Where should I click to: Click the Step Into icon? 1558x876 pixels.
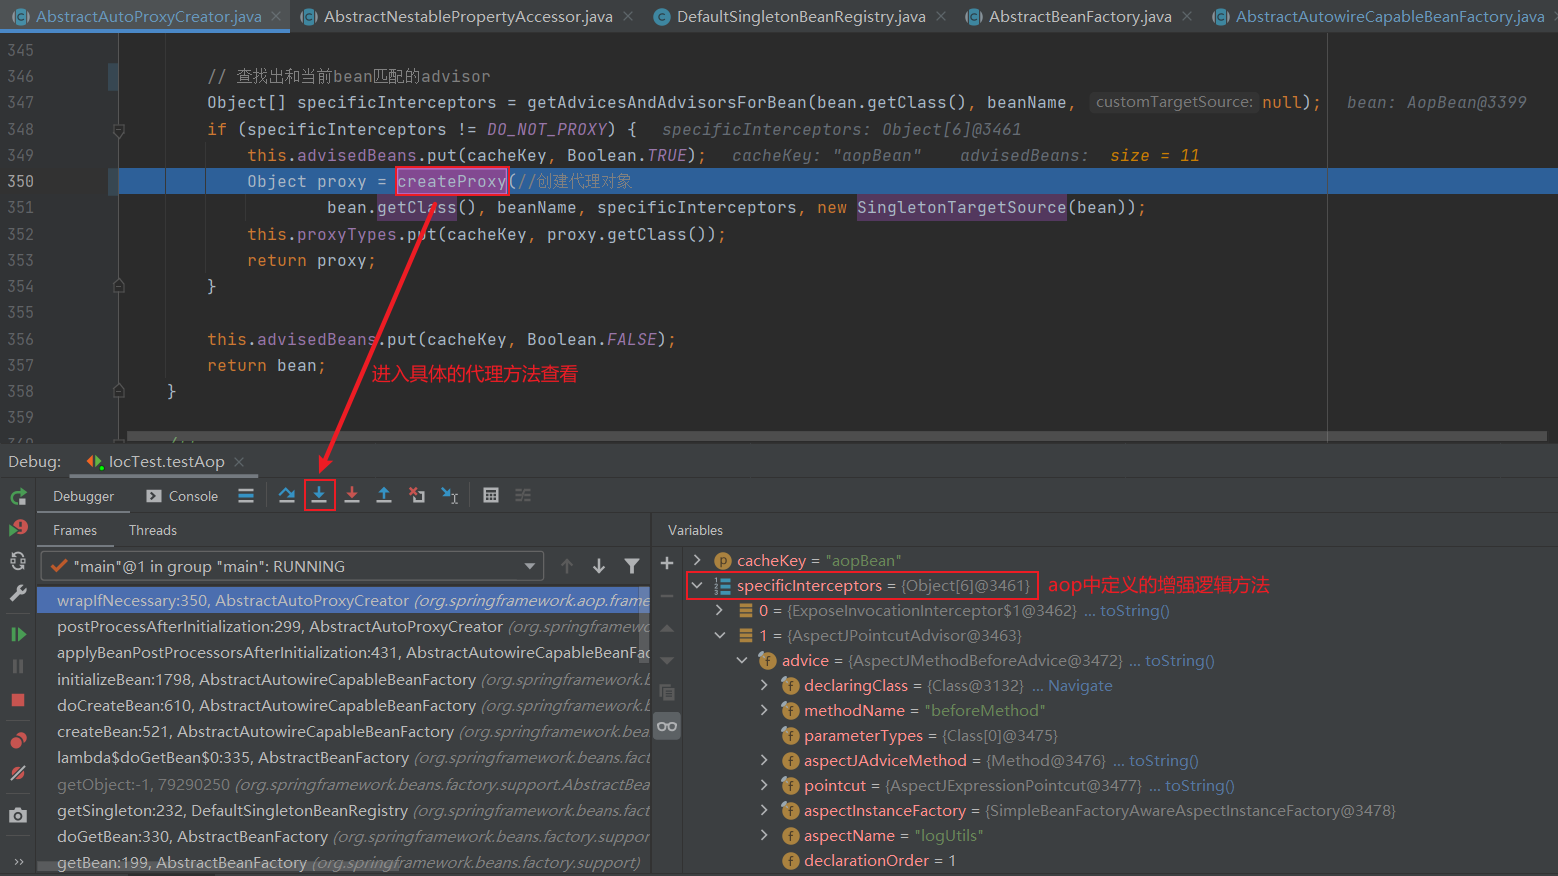click(x=319, y=496)
